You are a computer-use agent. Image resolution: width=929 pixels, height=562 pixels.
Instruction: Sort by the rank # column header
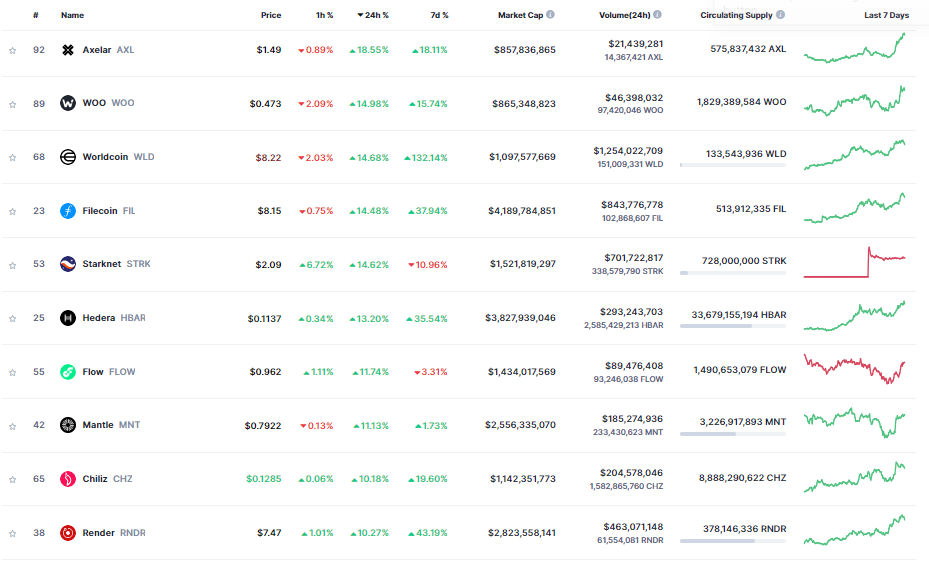coord(36,15)
